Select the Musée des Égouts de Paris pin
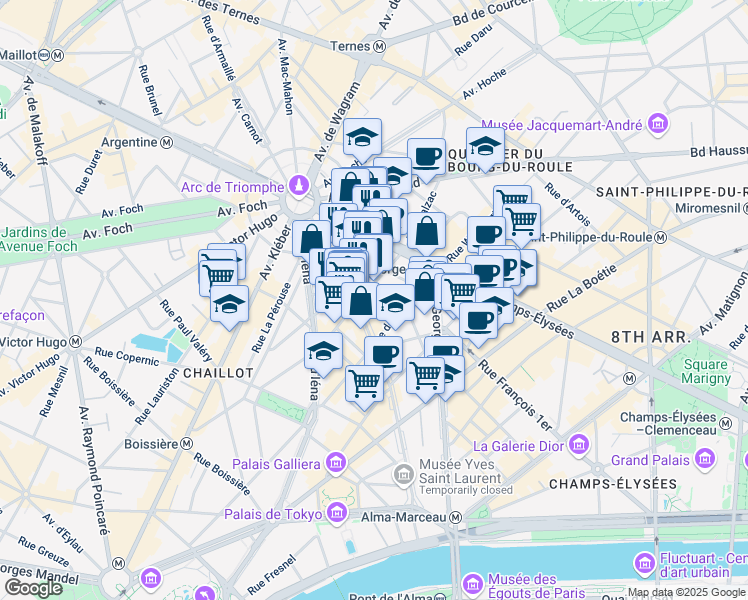The image size is (748, 600). tap(473, 584)
